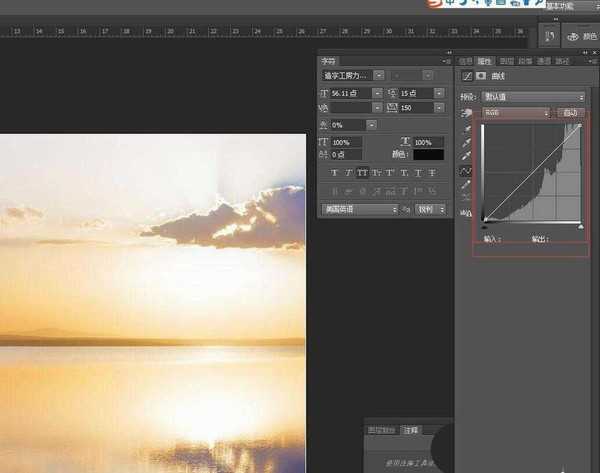The width and height of the screenshot is (600, 473).
Task: Click the curves adjustment icon in header
Action: click(x=466, y=76)
